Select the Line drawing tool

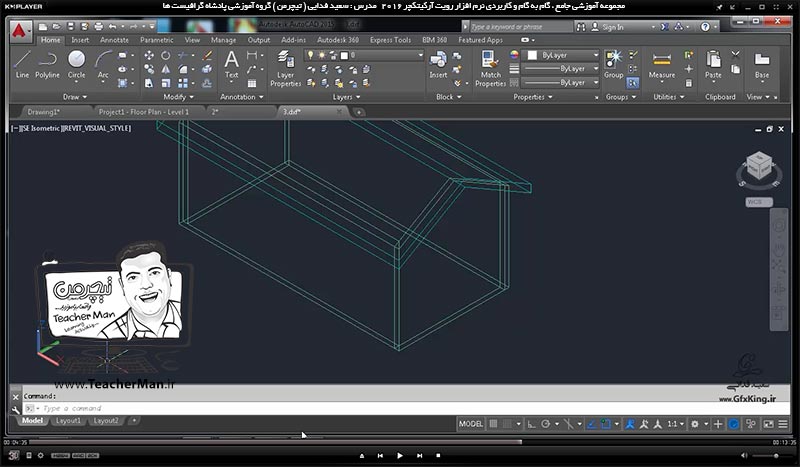click(22, 65)
